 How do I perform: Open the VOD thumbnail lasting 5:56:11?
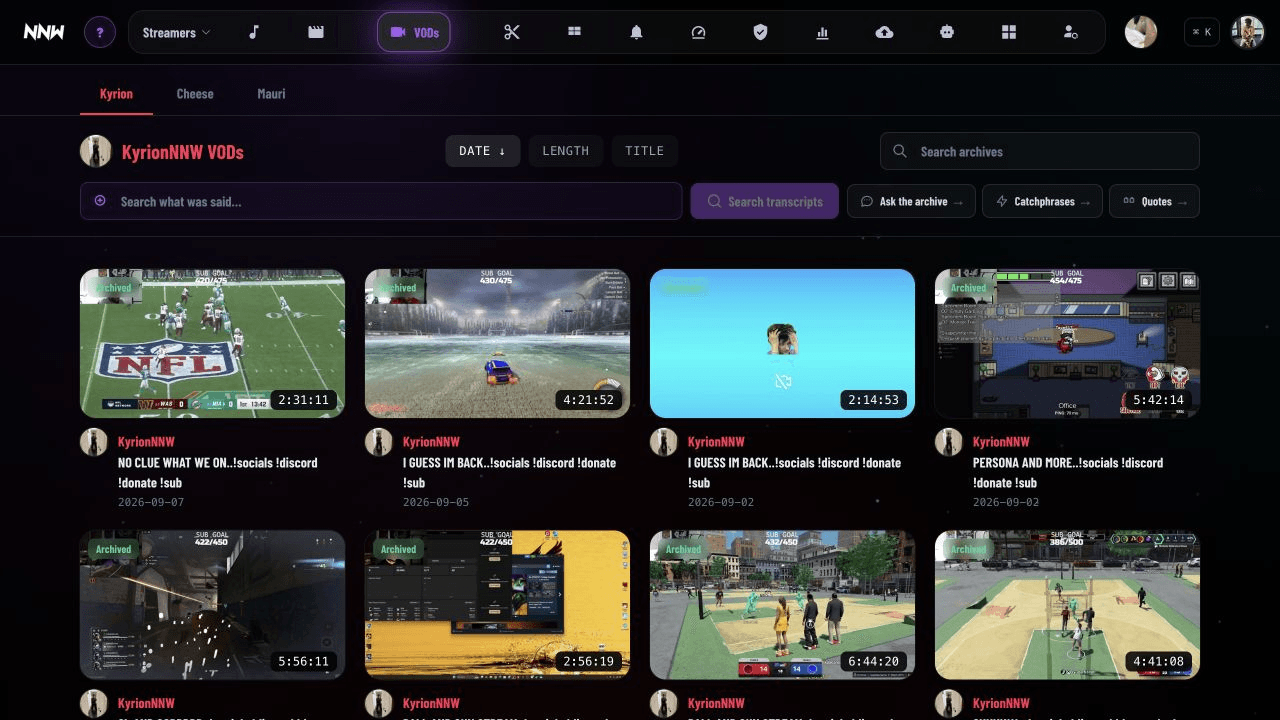[x=212, y=605]
